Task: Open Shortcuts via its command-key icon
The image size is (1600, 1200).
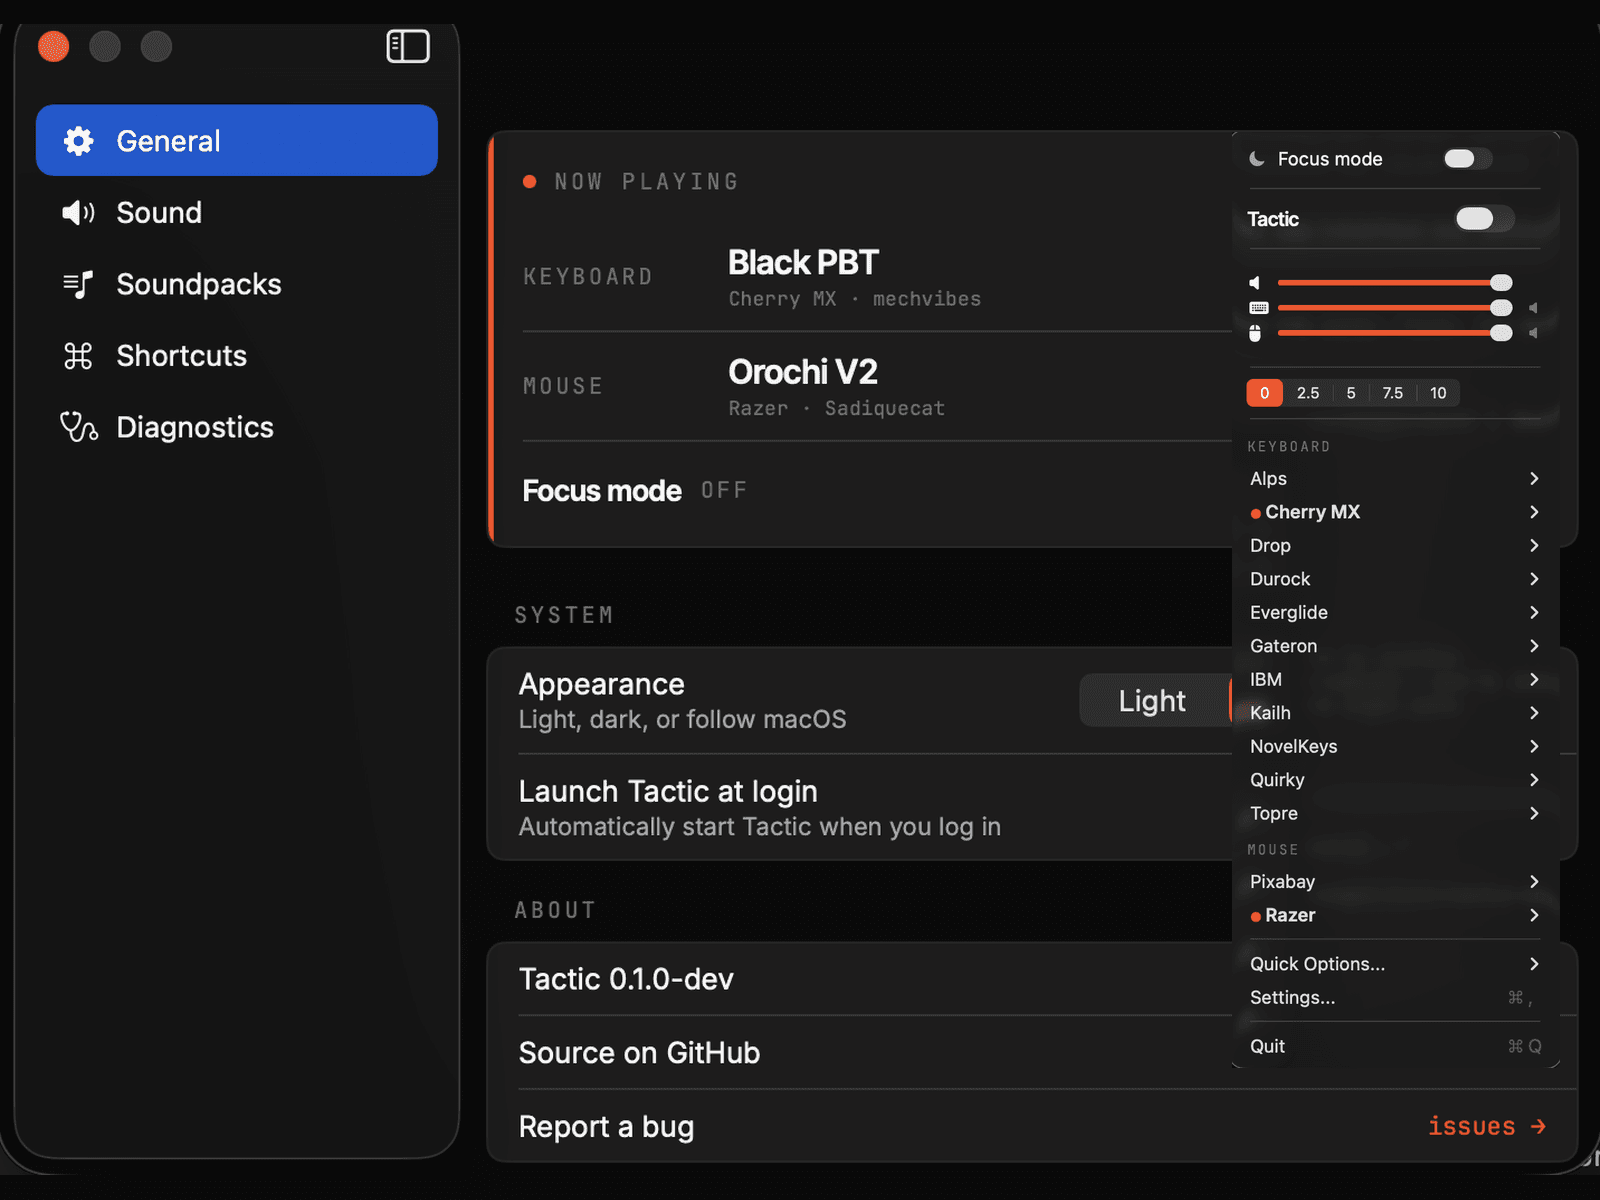Action: [78, 355]
